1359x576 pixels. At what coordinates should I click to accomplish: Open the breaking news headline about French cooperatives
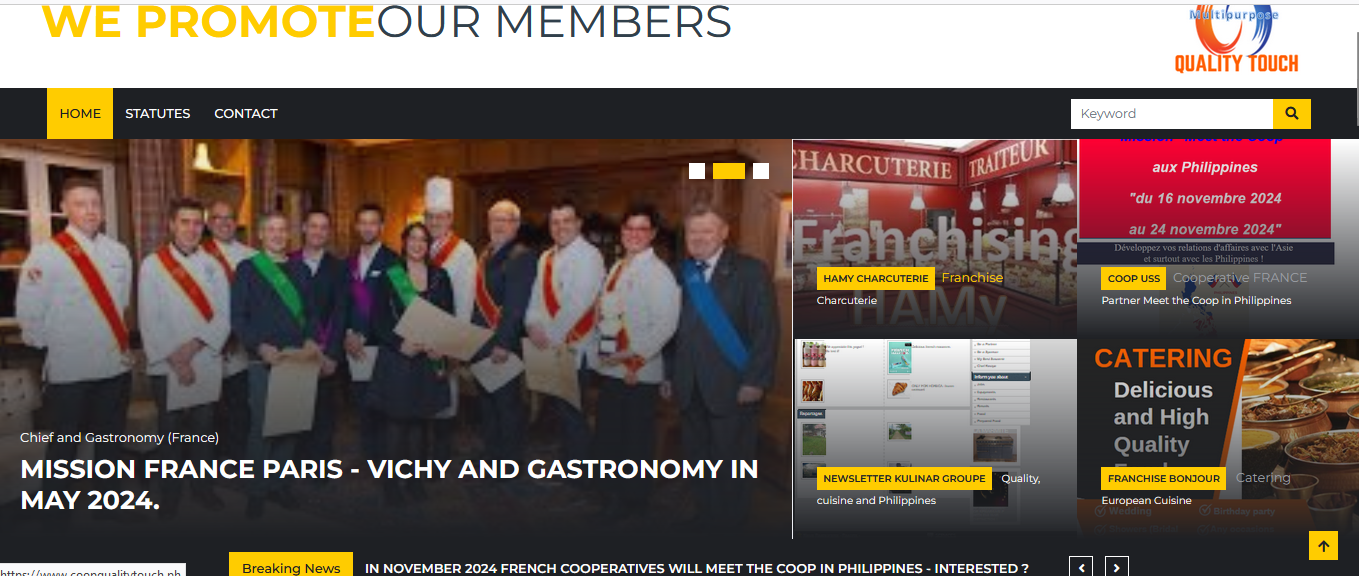pyautogui.click(x=697, y=568)
